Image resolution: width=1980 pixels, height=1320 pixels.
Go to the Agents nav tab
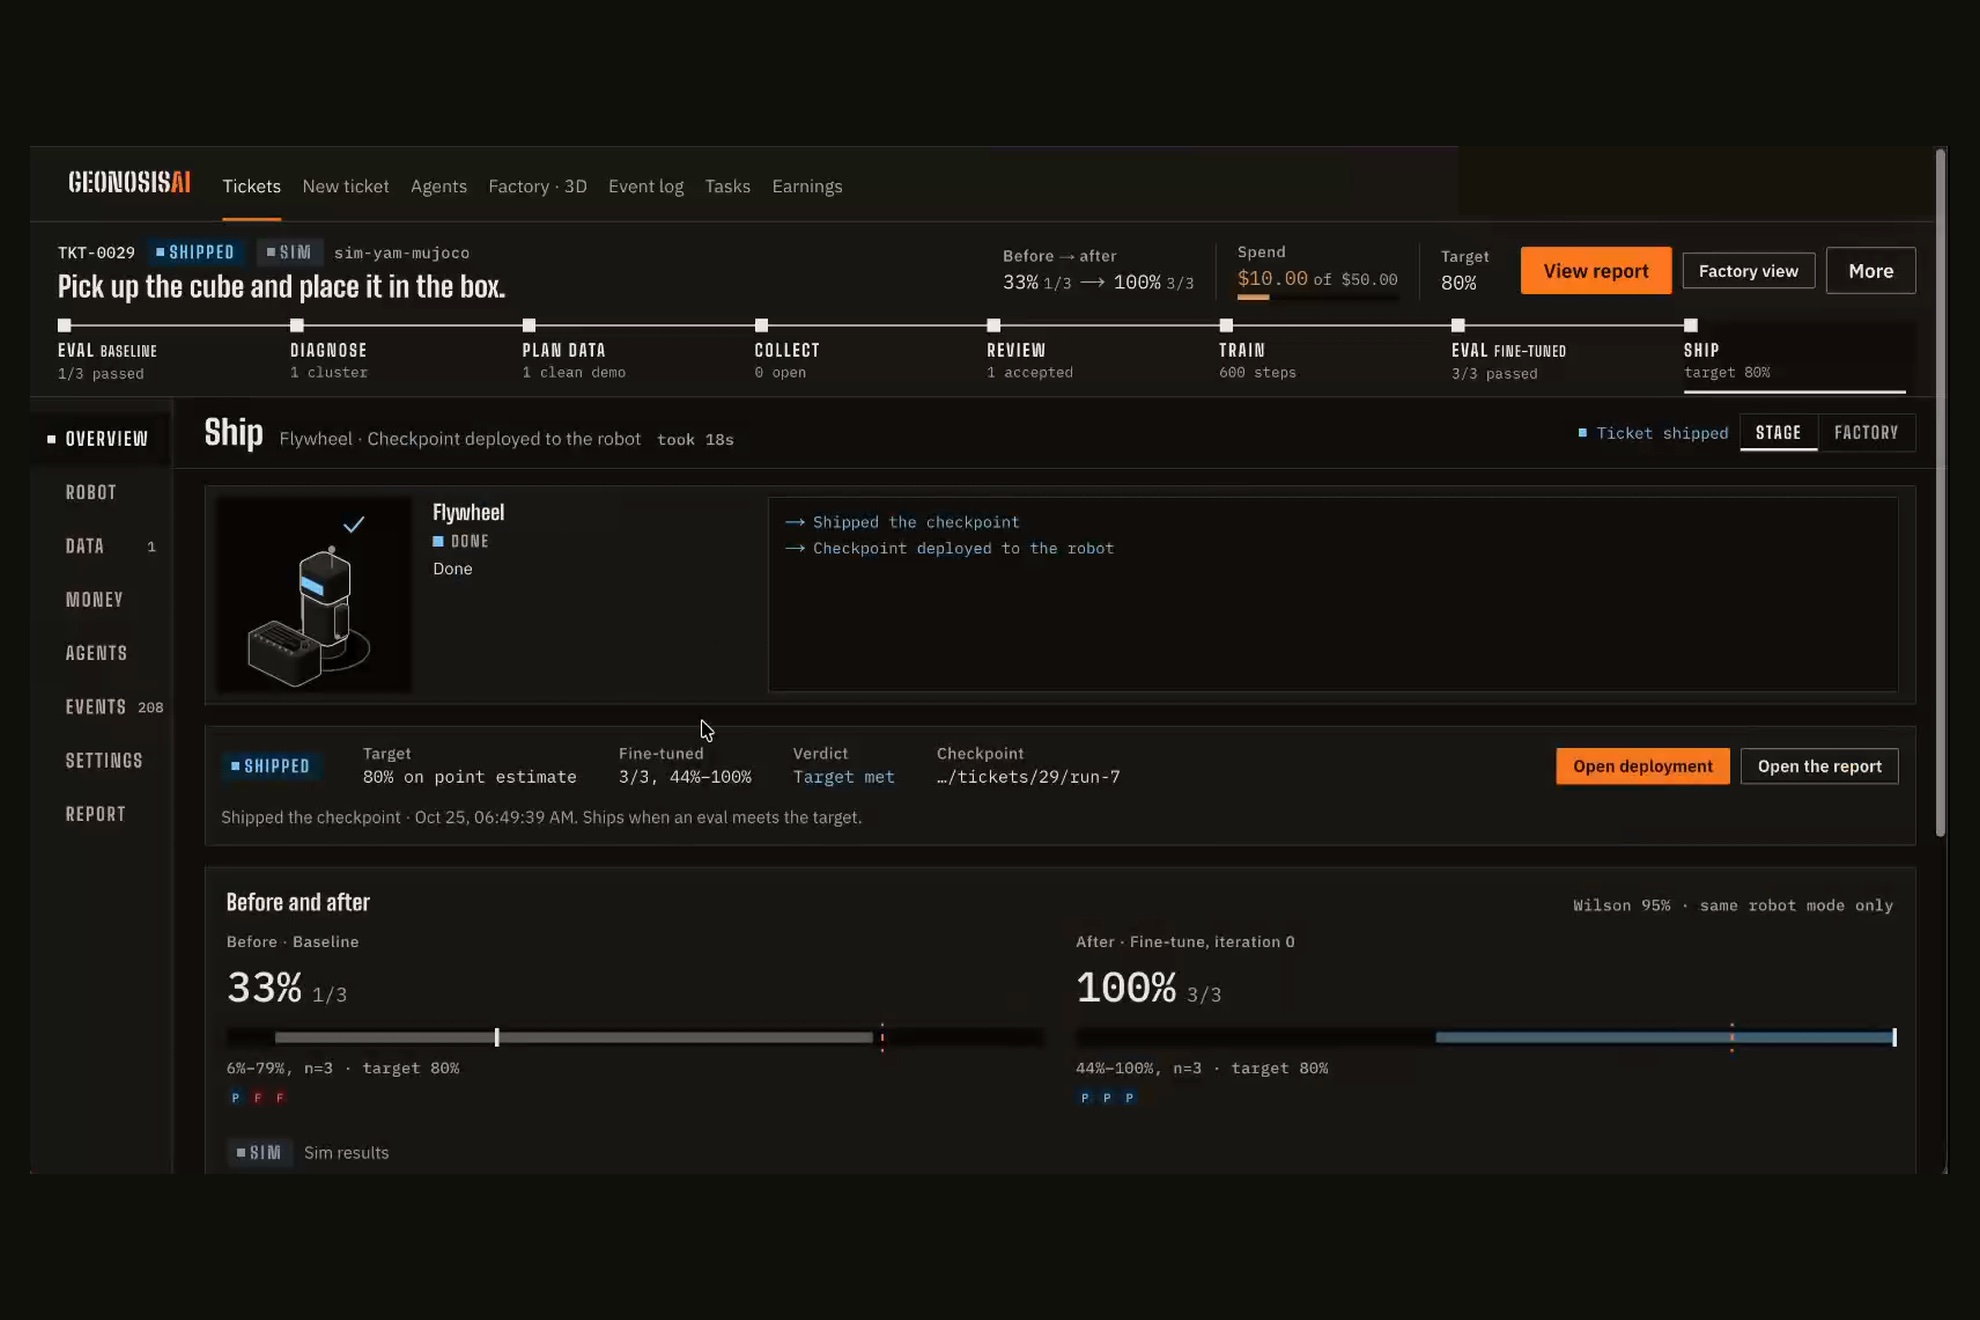pos(438,186)
